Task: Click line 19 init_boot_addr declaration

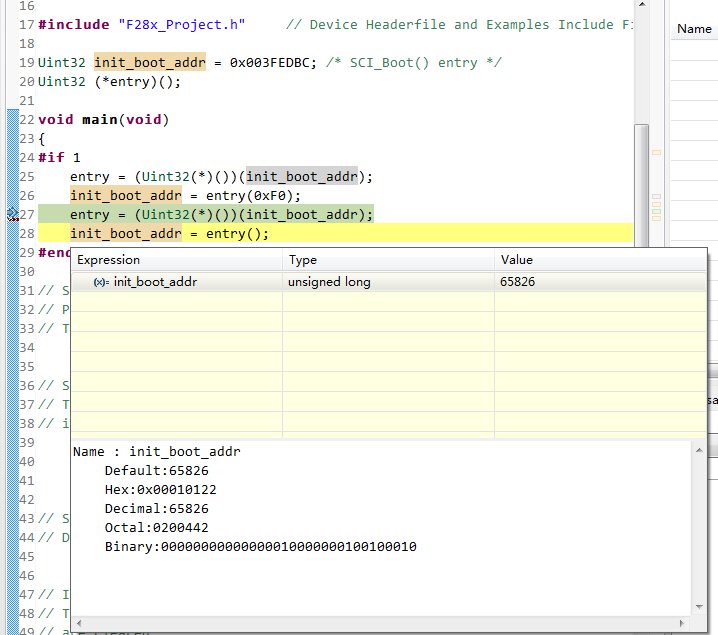Action: [x=150, y=62]
